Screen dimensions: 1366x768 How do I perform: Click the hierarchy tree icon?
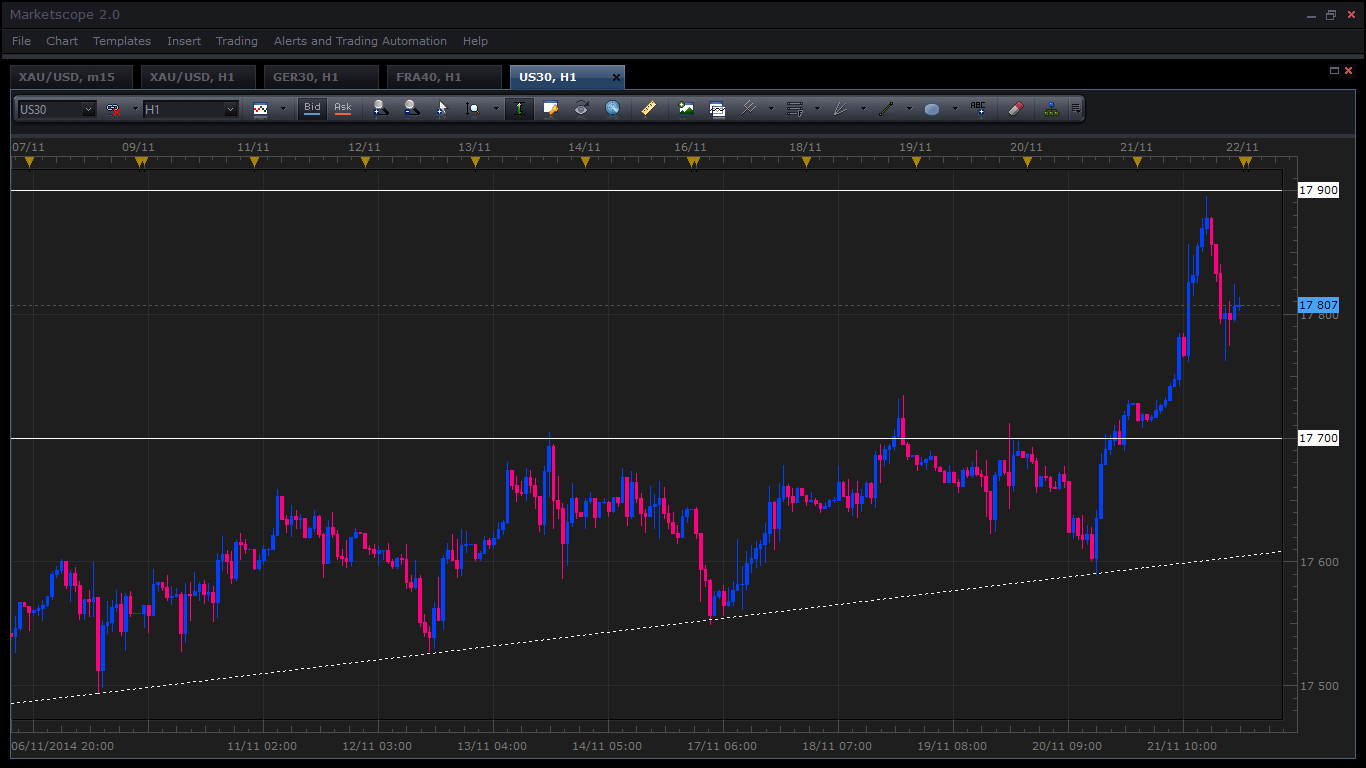pos(1051,109)
